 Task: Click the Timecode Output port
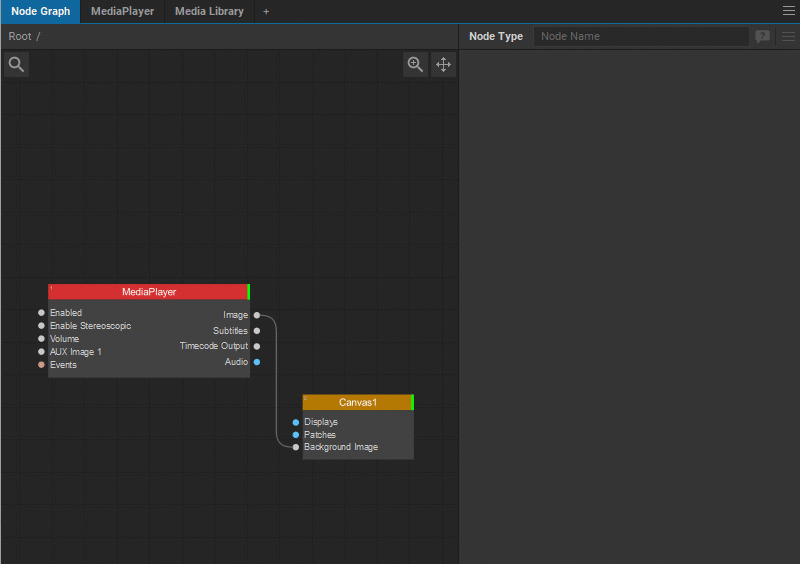257,346
